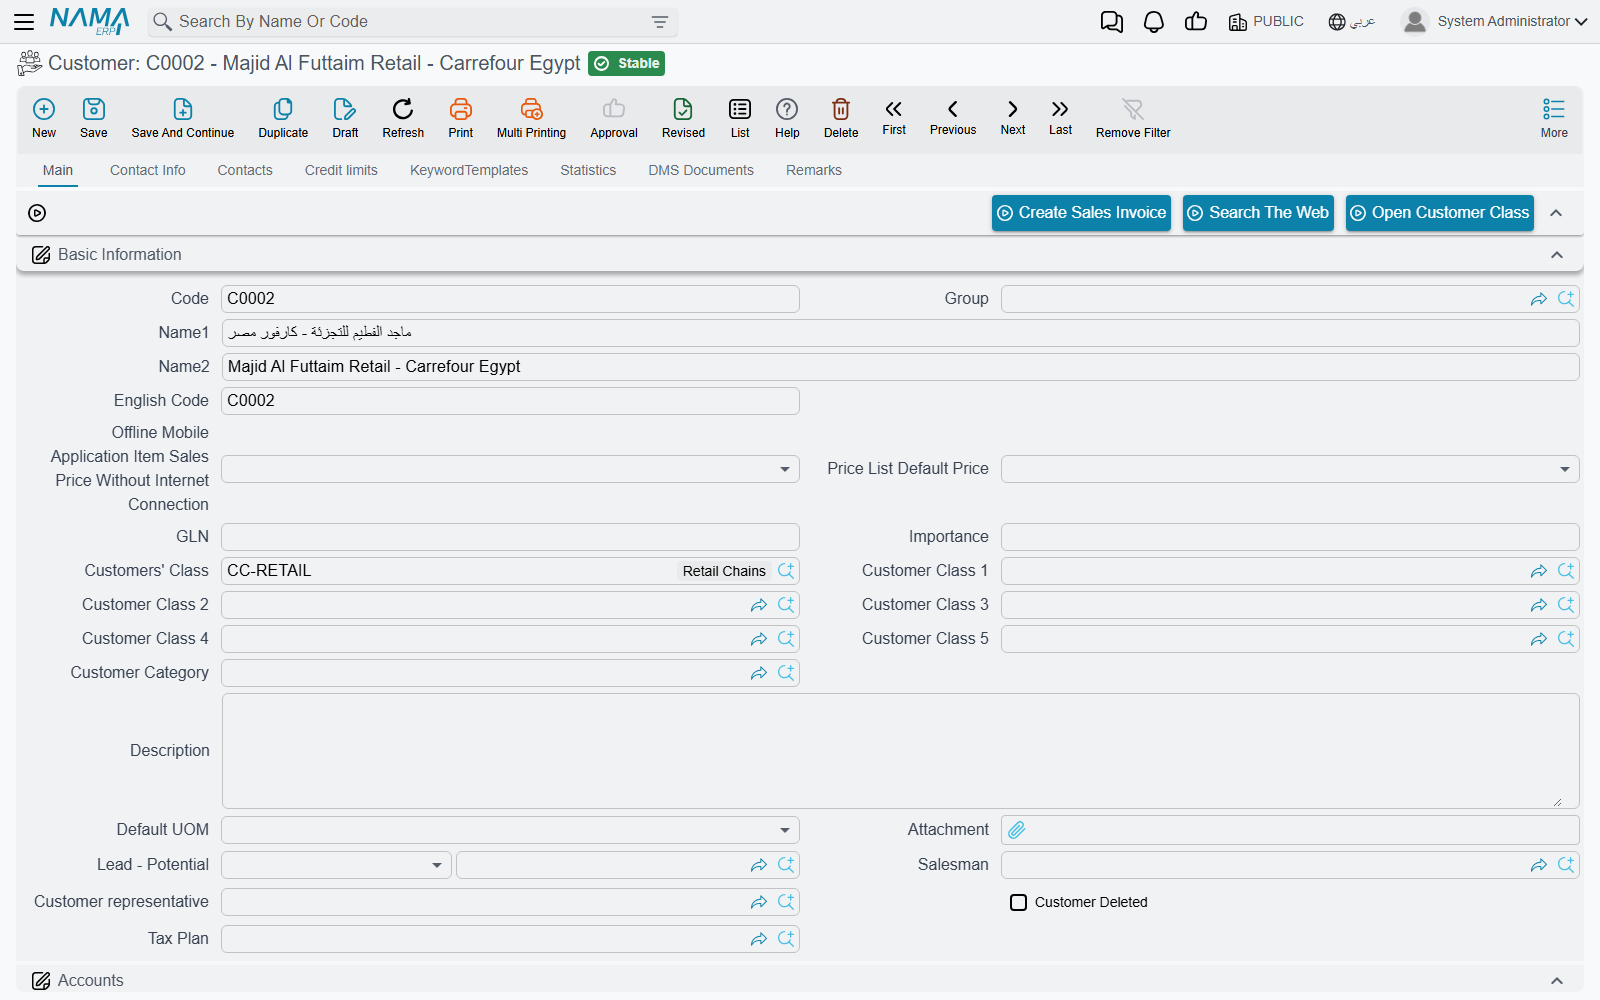The width and height of the screenshot is (1600, 1000).
Task: Click the Stable status badge
Action: [627, 64]
